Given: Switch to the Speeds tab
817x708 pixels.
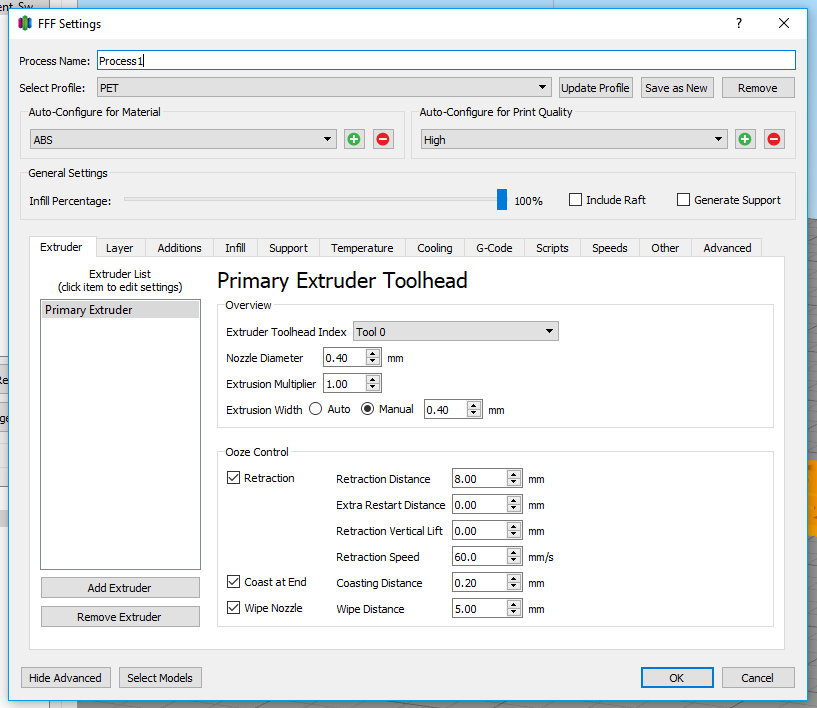Looking at the screenshot, I should (609, 248).
